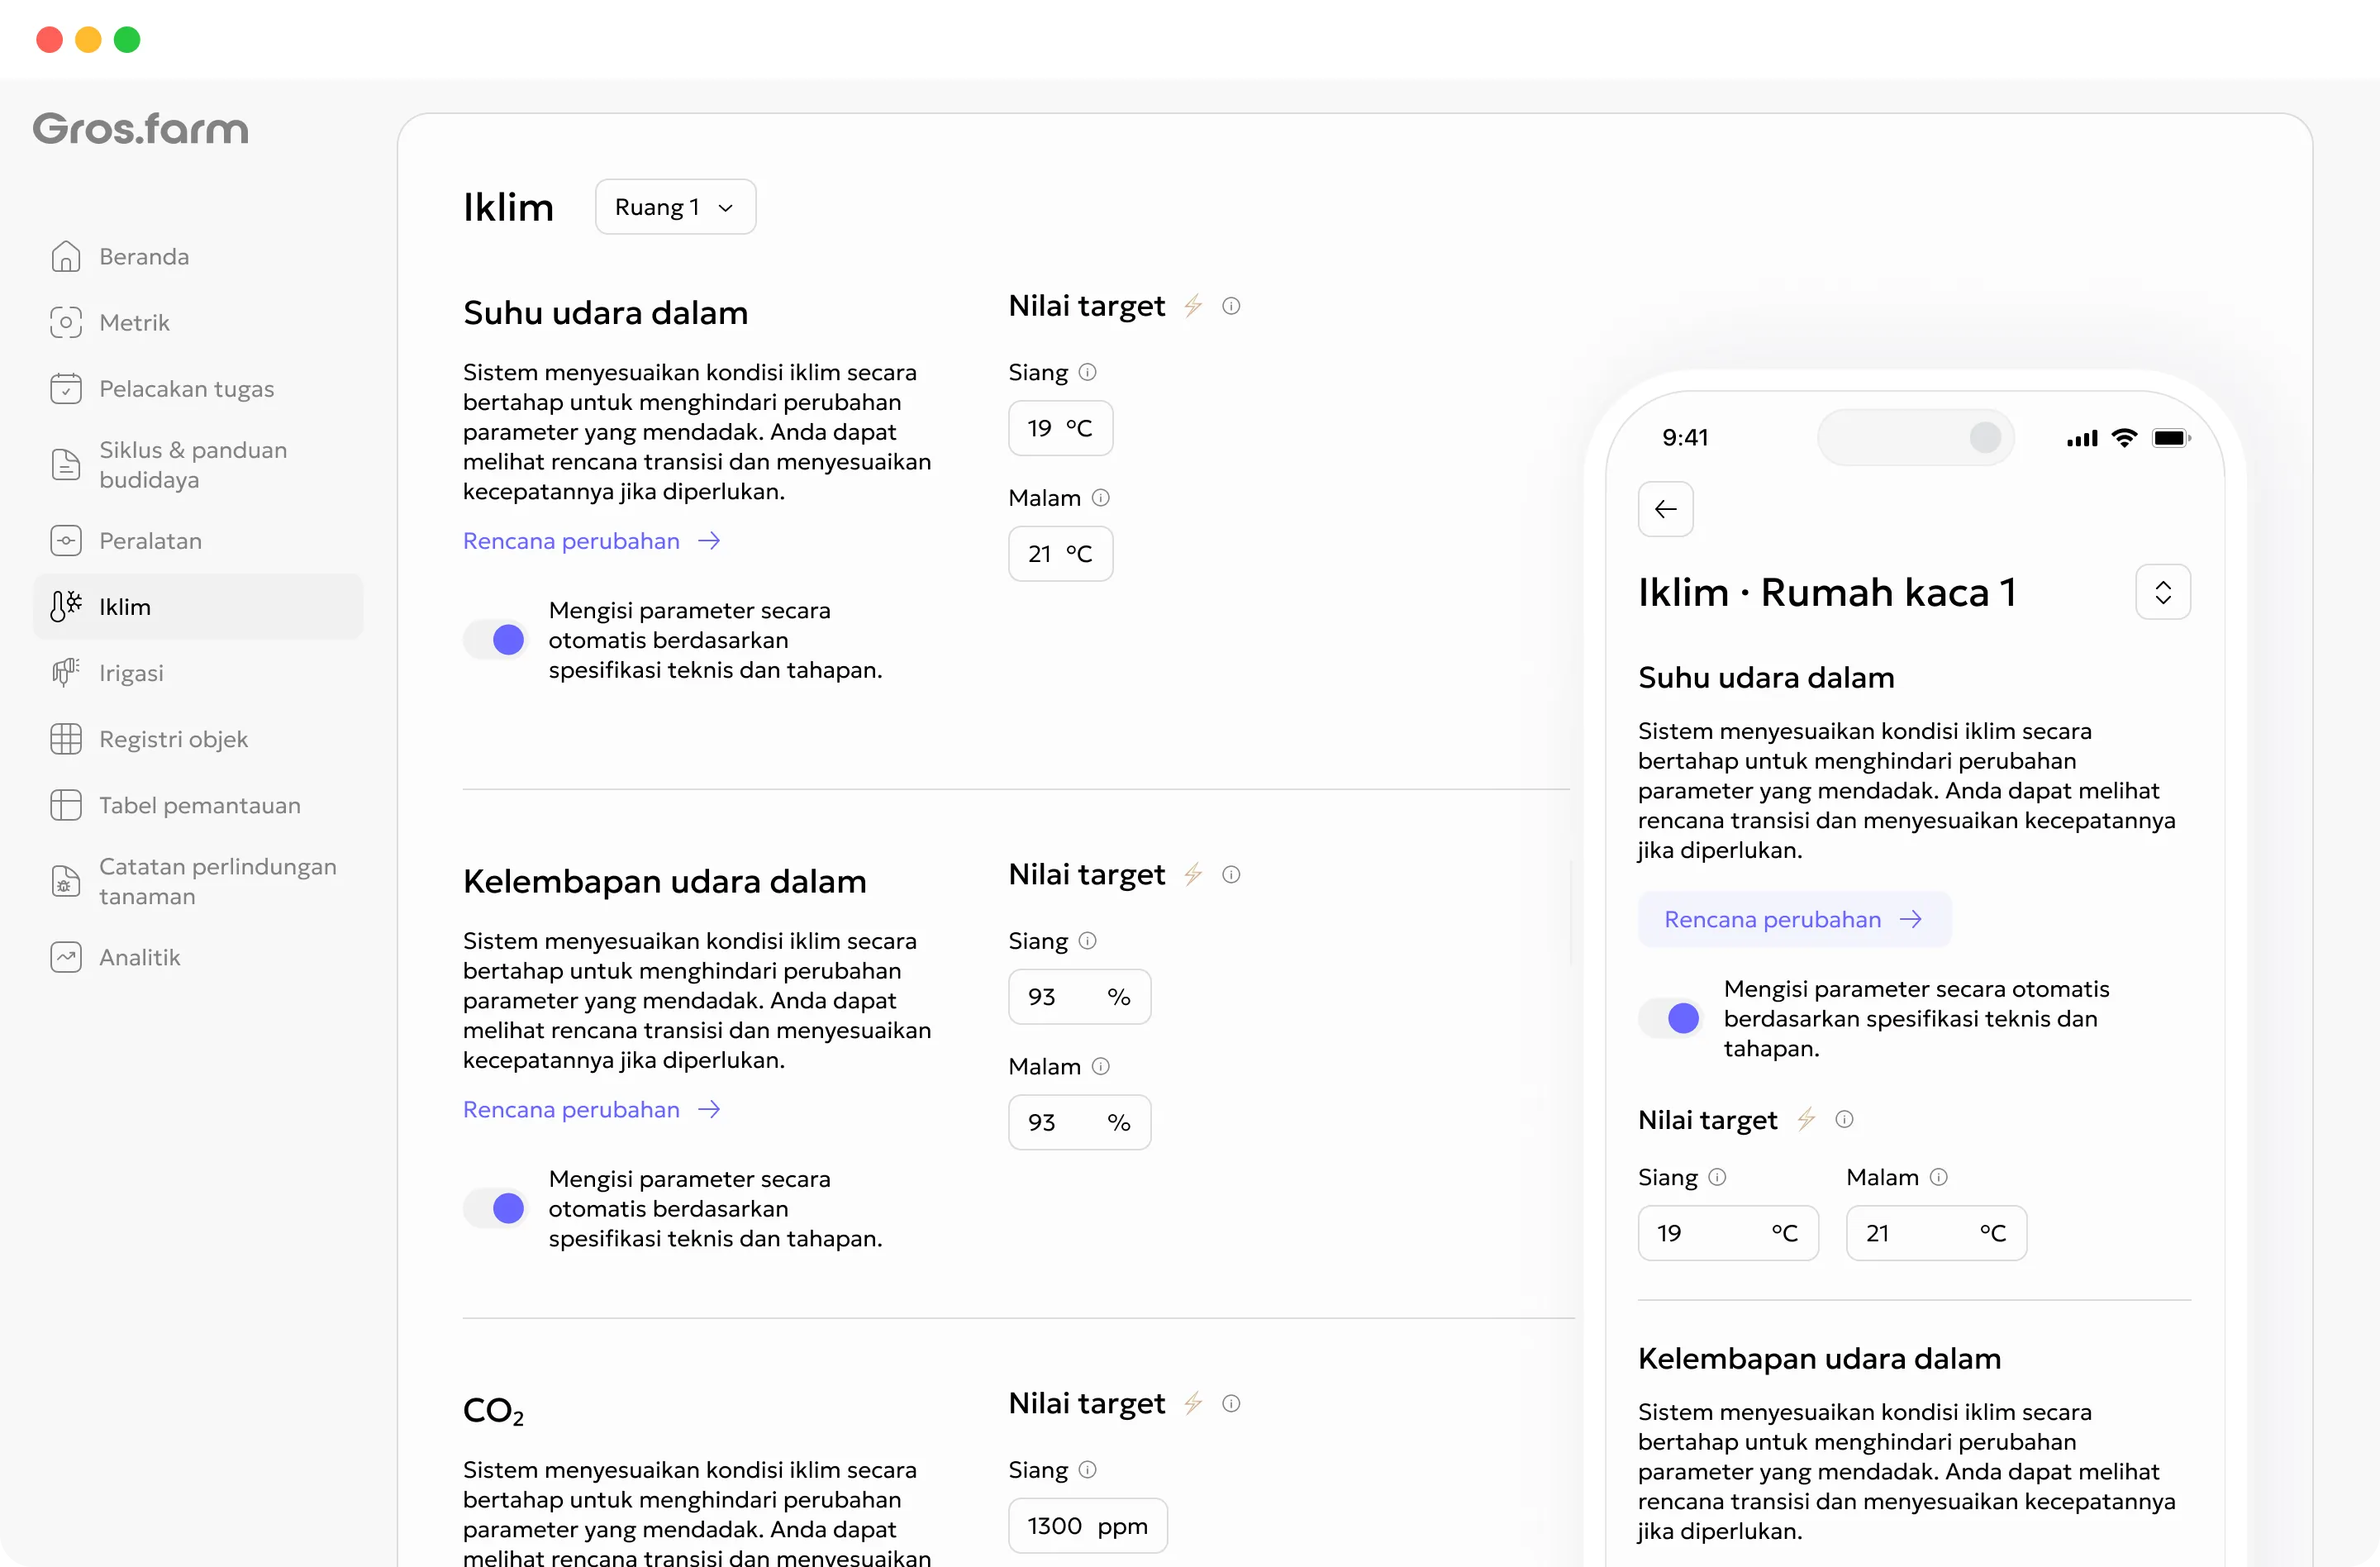
Task: Click the Iklim thermometer icon in sidebar
Action: coord(66,606)
